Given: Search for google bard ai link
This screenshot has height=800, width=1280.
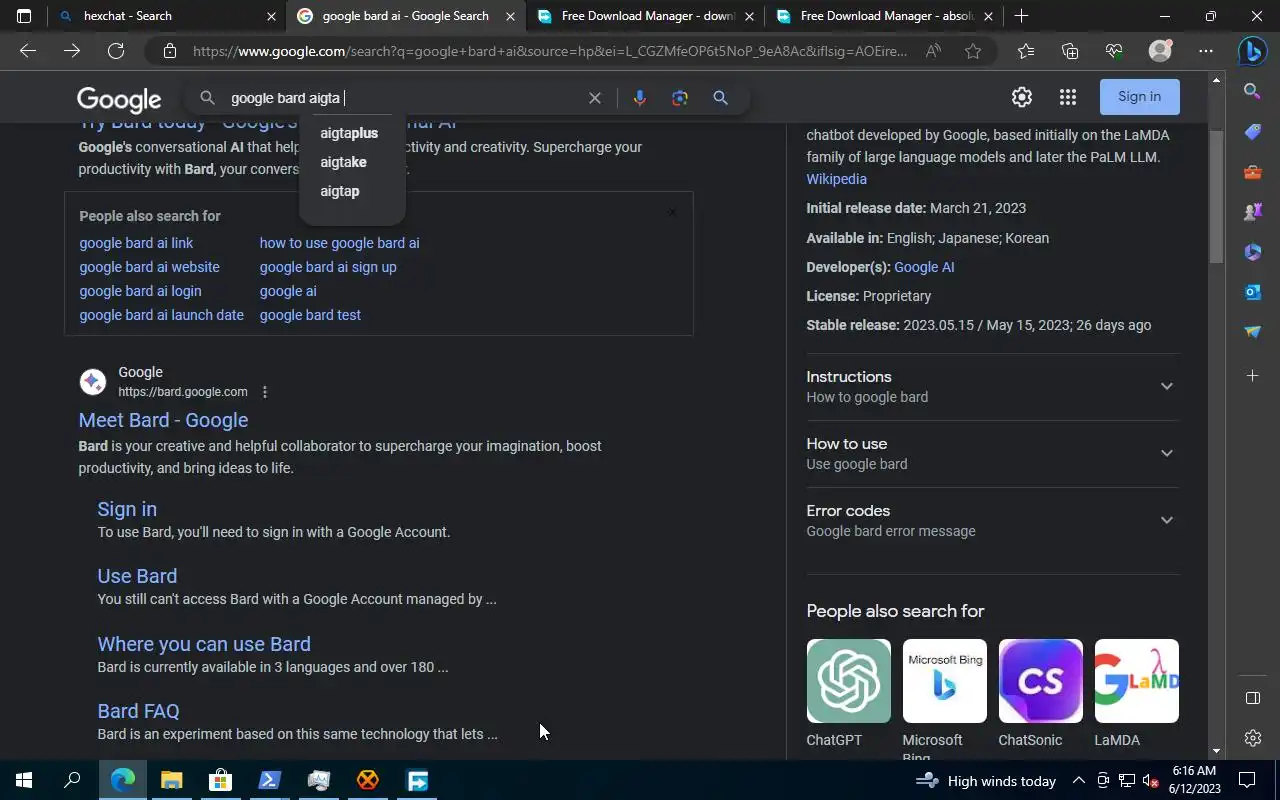Looking at the screenshot, I should [x=136, y=243].
